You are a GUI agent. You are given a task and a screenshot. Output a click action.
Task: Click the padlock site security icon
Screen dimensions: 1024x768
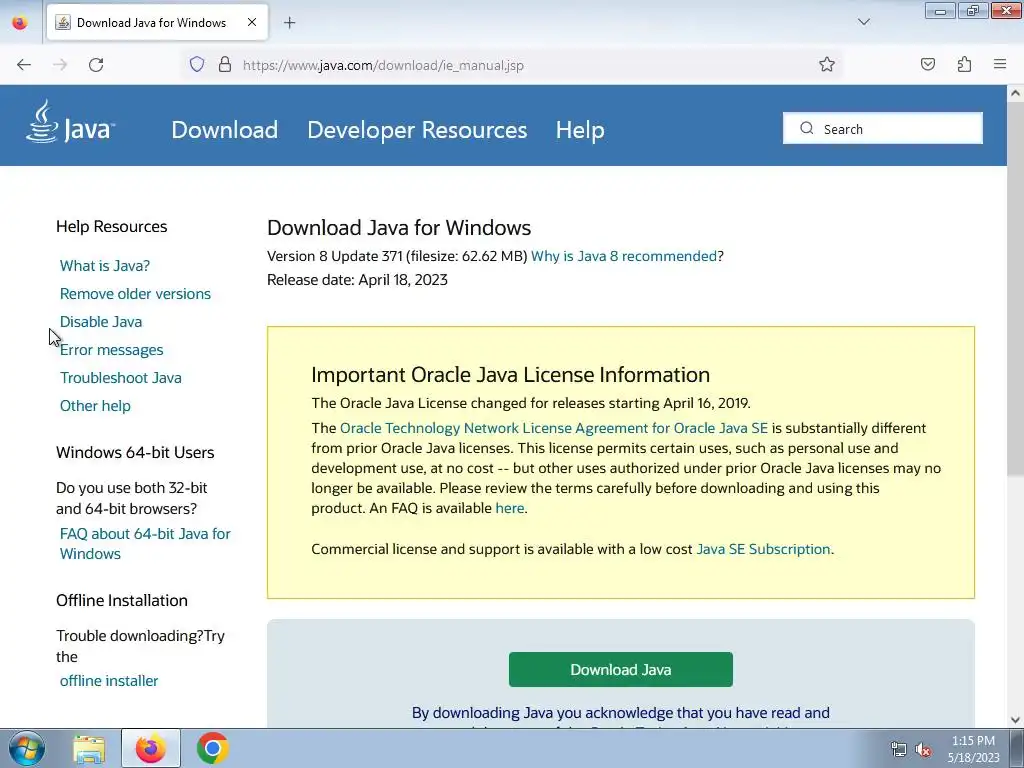point(225,65)
